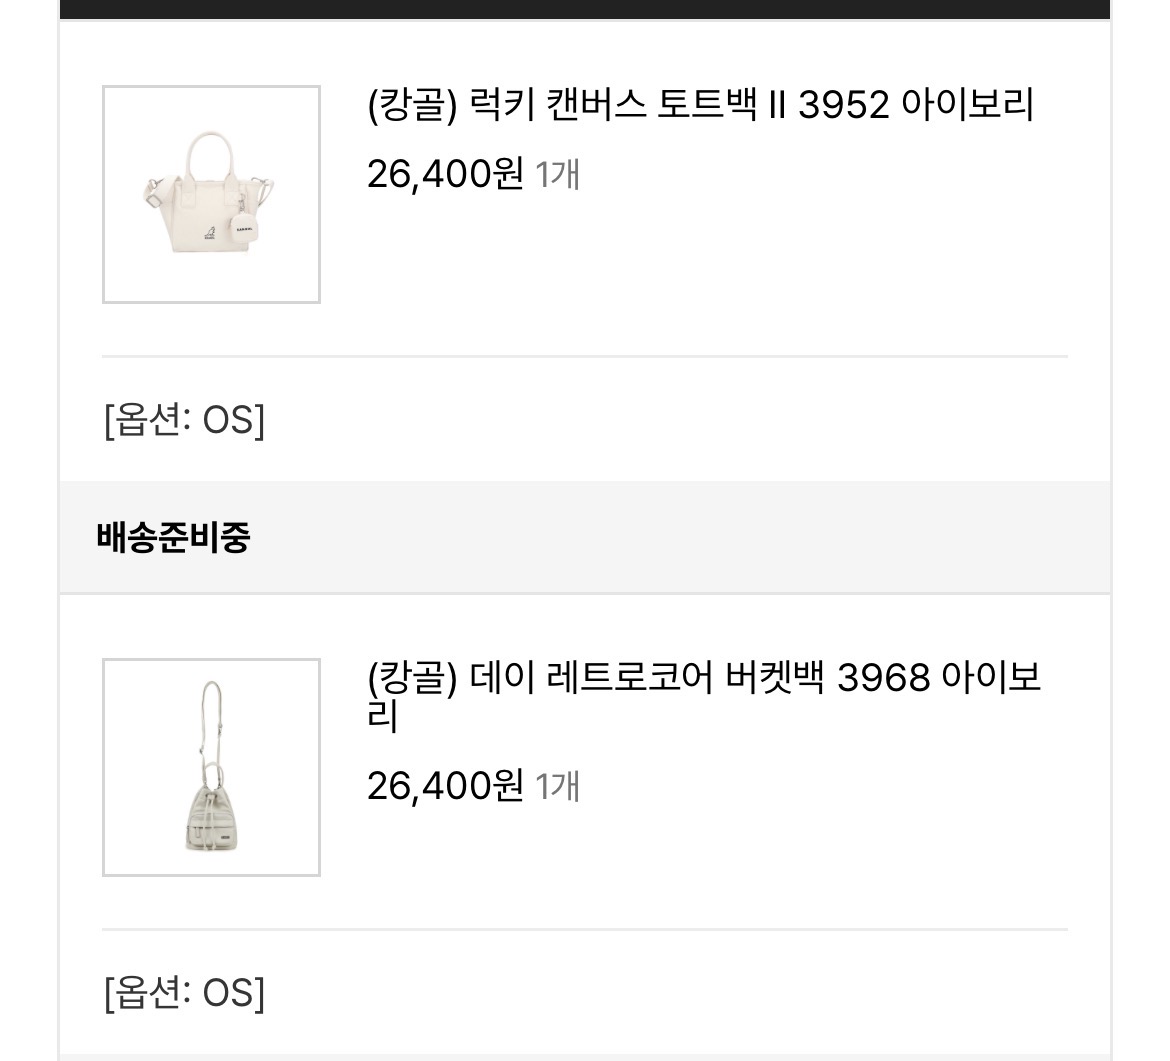Viewport: 1170px width, 1061px height.
Task: Click the 1개 quantity beside the bucket bag price
Action: coord(558,786)
